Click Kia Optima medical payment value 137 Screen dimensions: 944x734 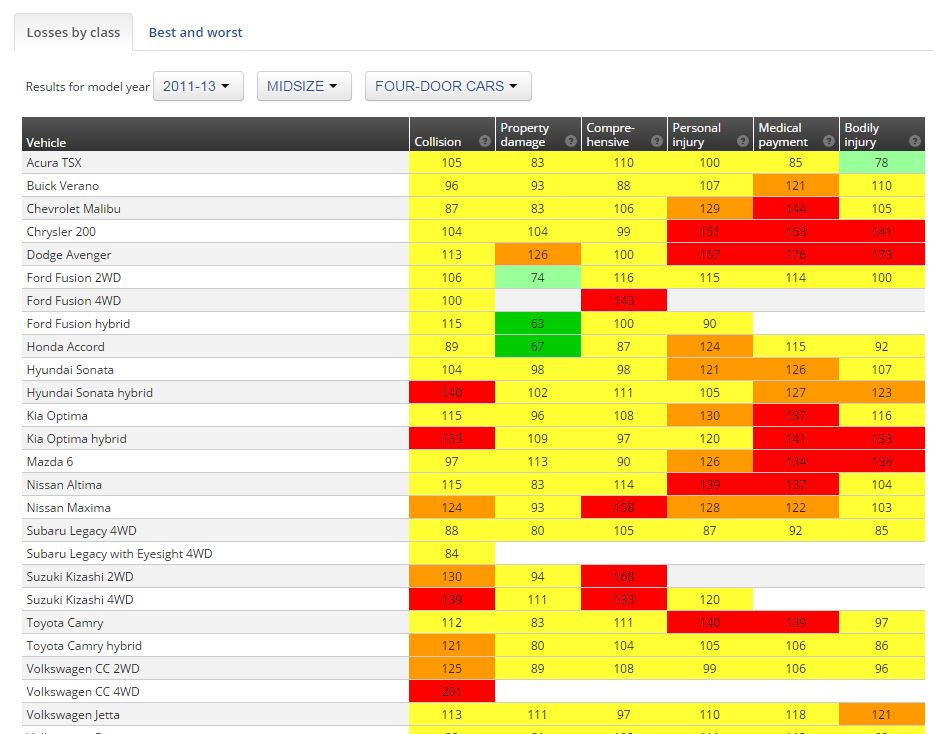click(x=795, y=415)
